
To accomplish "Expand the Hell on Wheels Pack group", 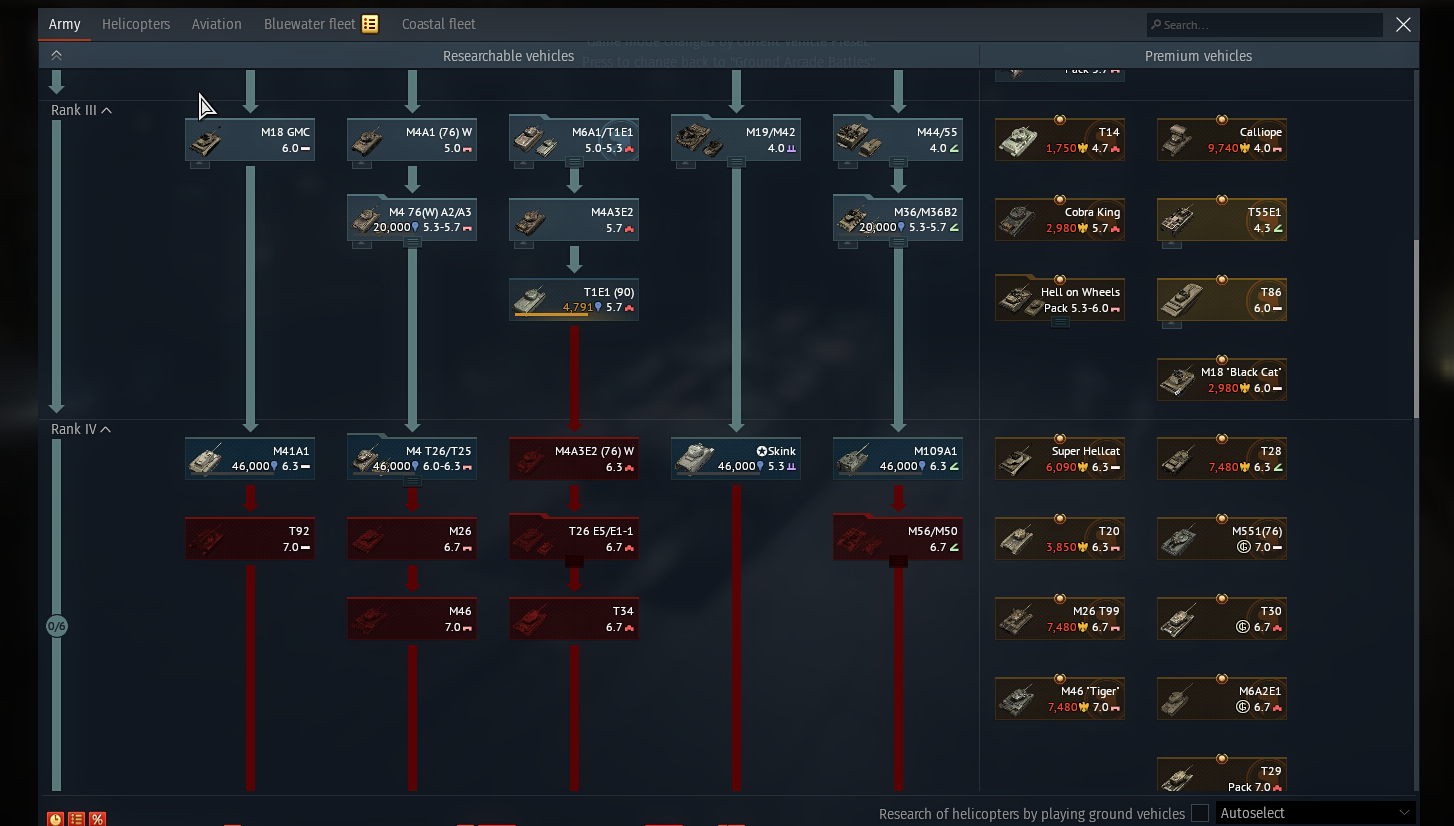I will pos(1060,321).
